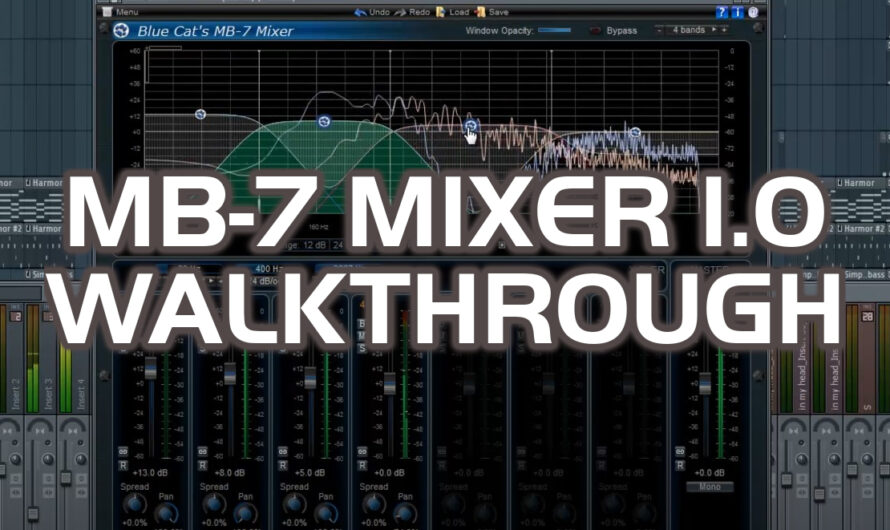This screenshot has height=530, width=890.
Task: Click the Spread knob of the +13.0 dB band
Action: [x=135, y=504]
